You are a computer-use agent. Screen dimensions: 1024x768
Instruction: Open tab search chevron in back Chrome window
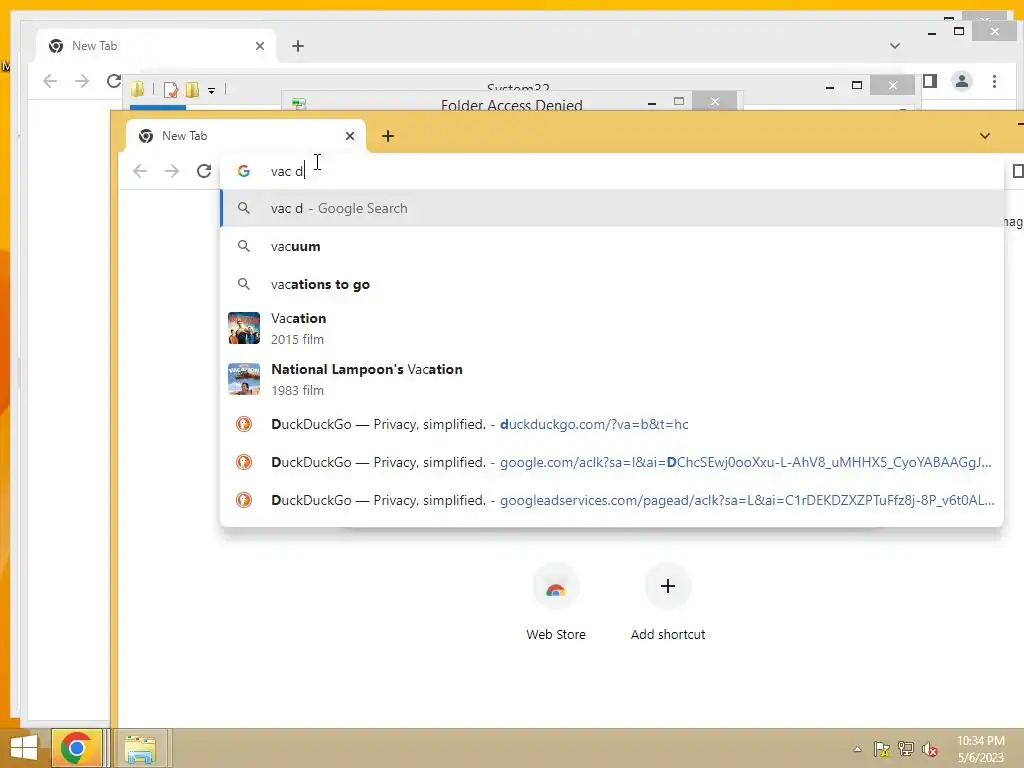895,46
